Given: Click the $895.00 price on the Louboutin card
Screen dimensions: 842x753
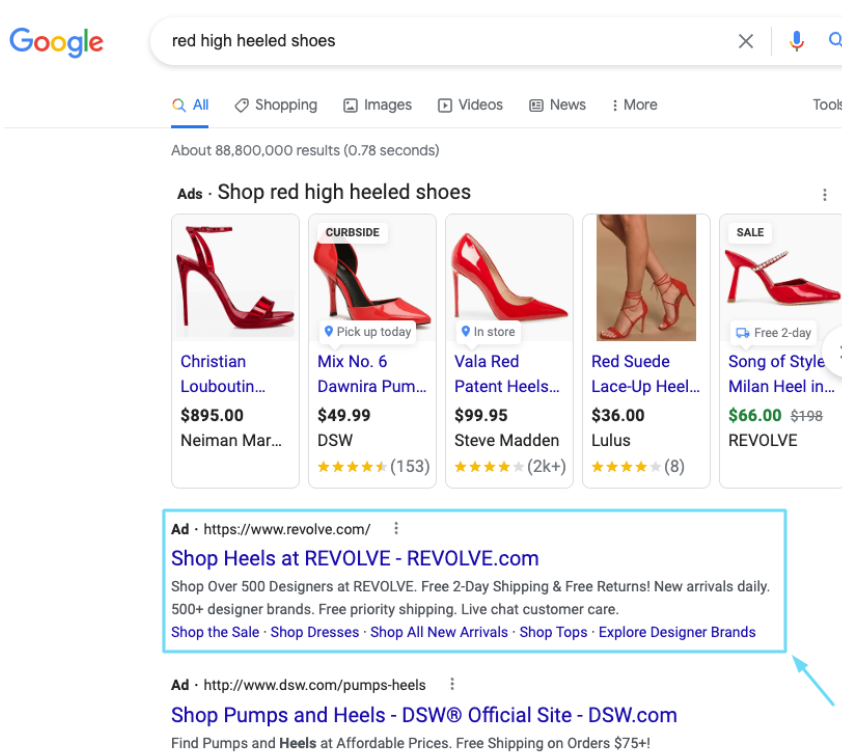Looking at the screenshot, I should 212,415.
